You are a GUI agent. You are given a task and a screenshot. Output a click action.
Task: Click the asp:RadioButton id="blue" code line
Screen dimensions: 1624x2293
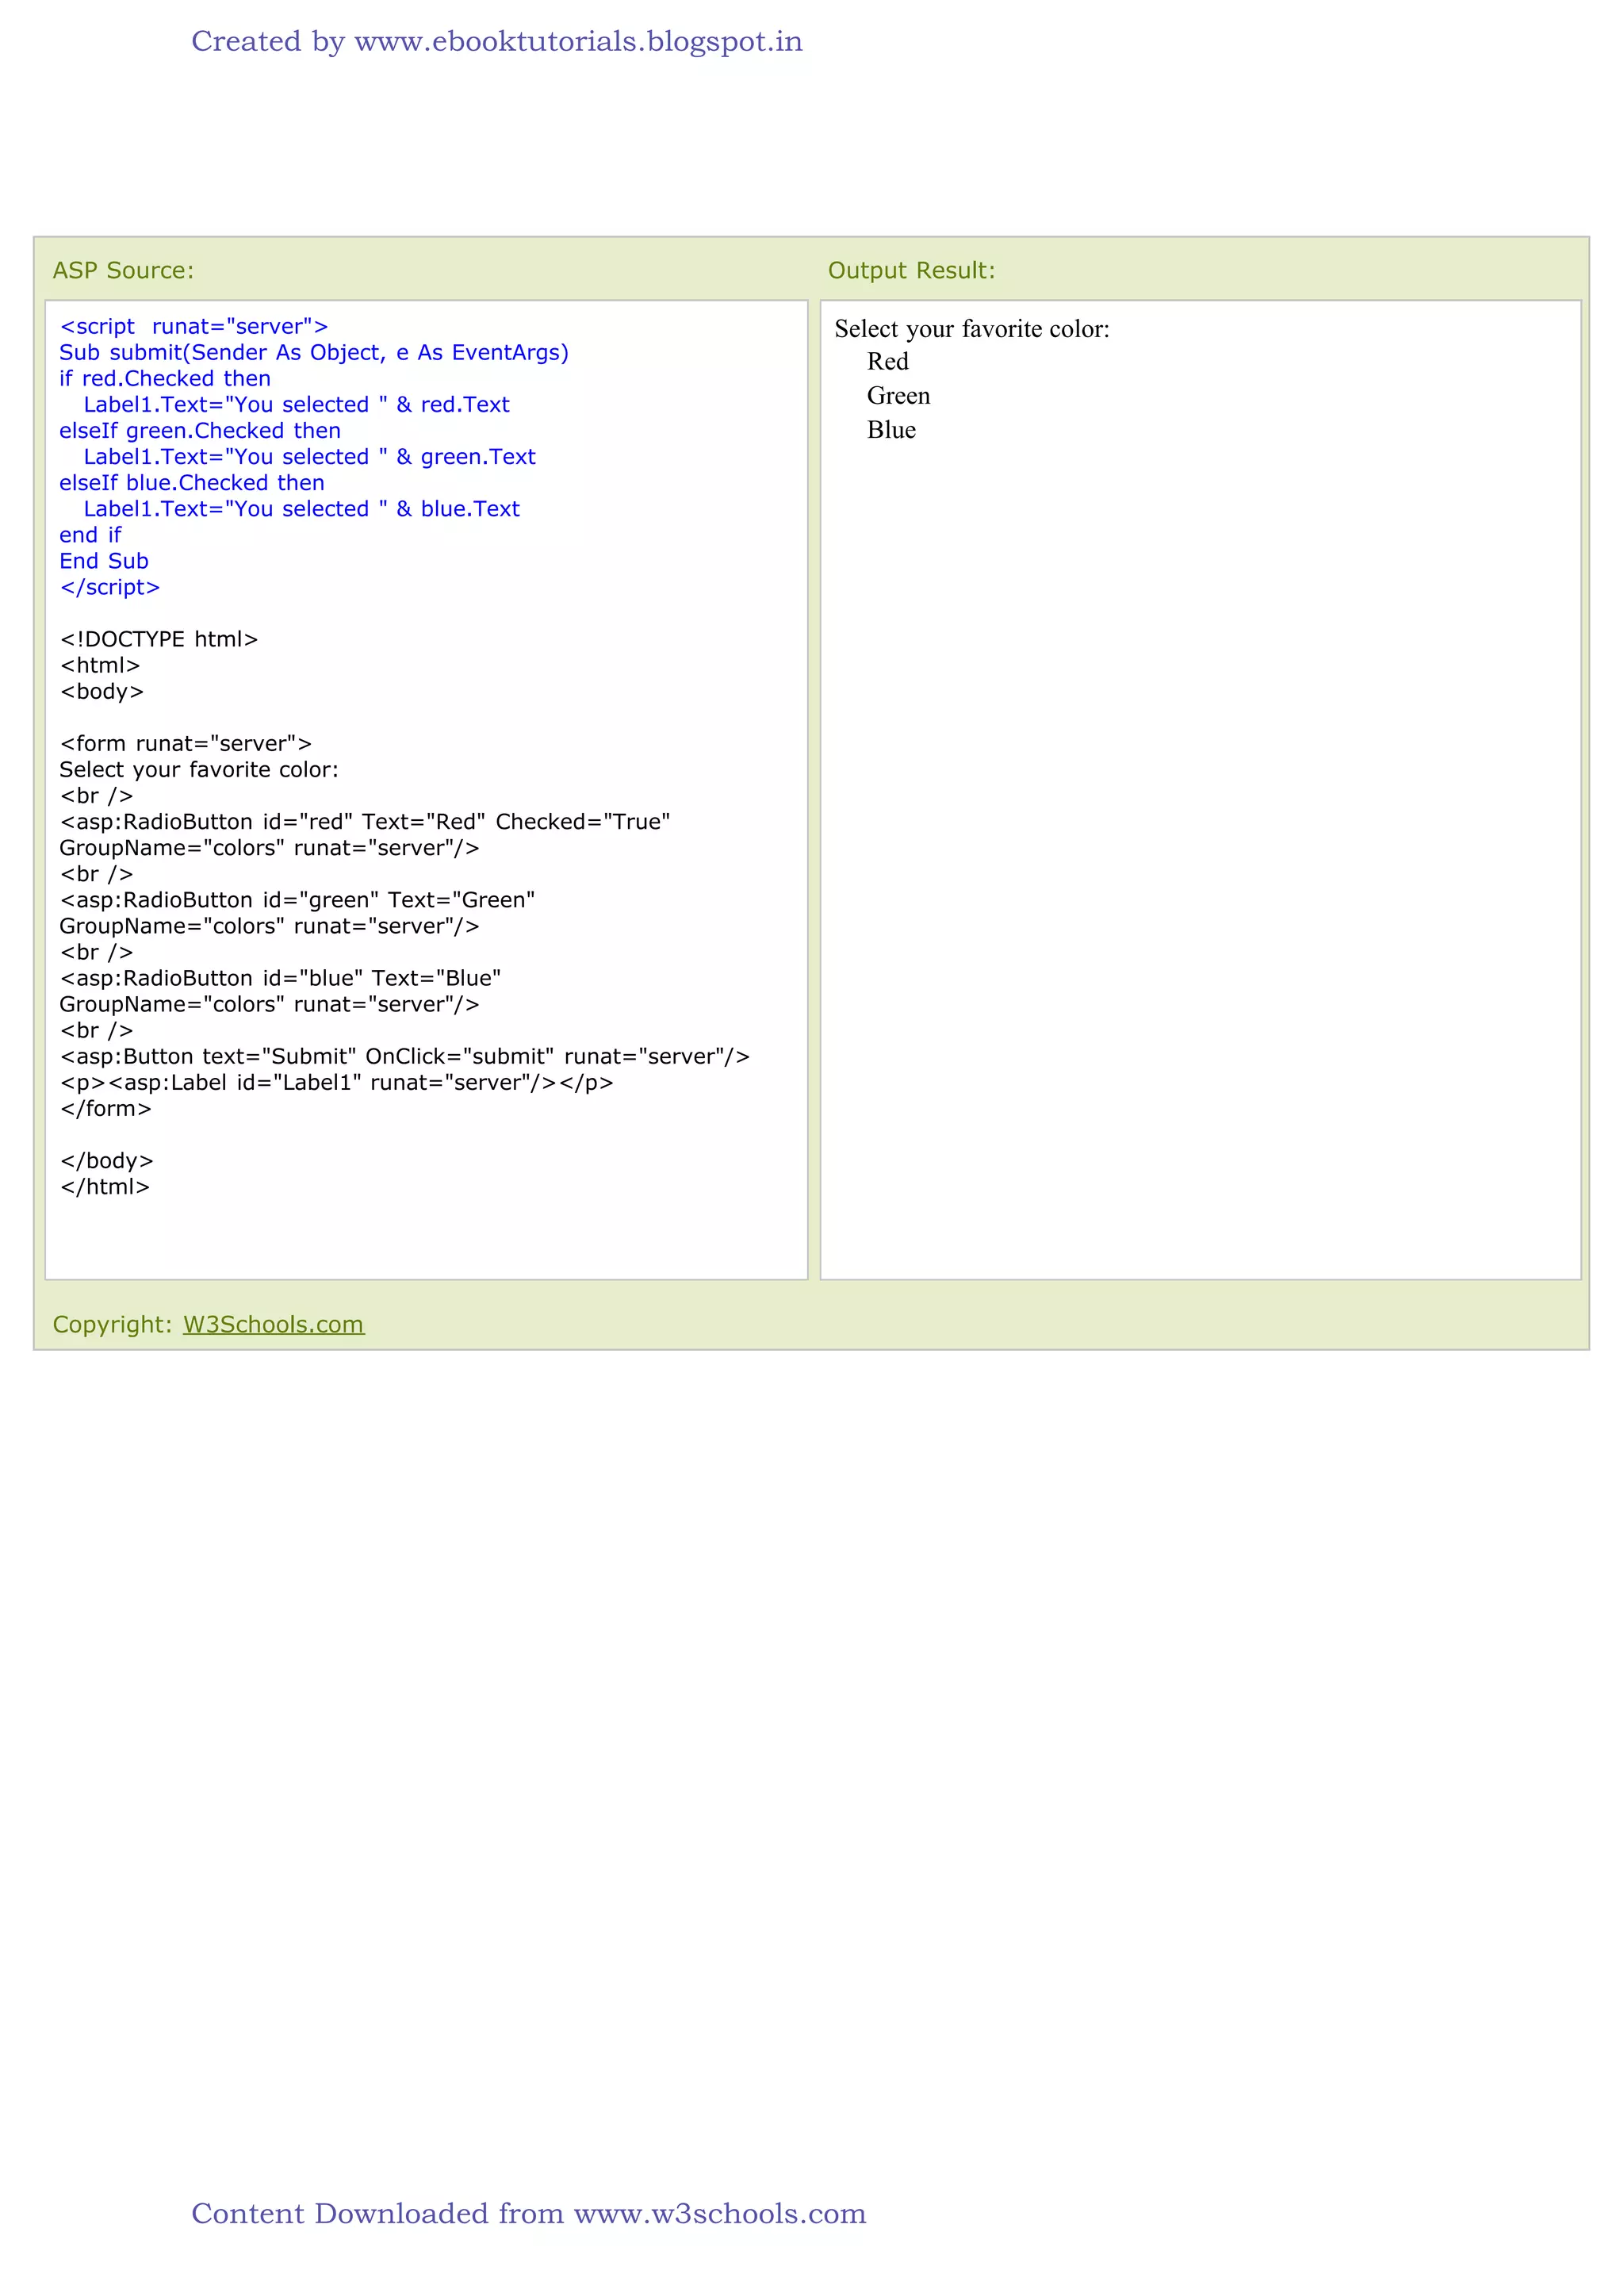[x=280, y=978]
